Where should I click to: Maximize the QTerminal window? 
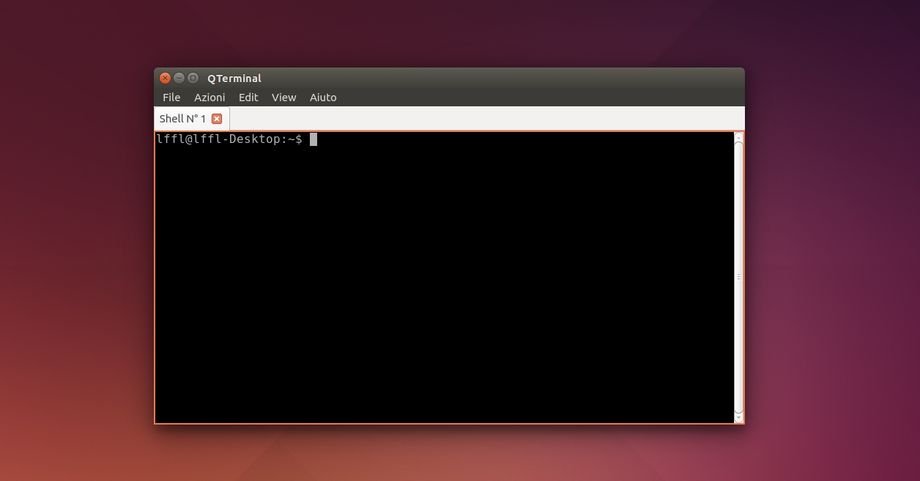(192, 78)
